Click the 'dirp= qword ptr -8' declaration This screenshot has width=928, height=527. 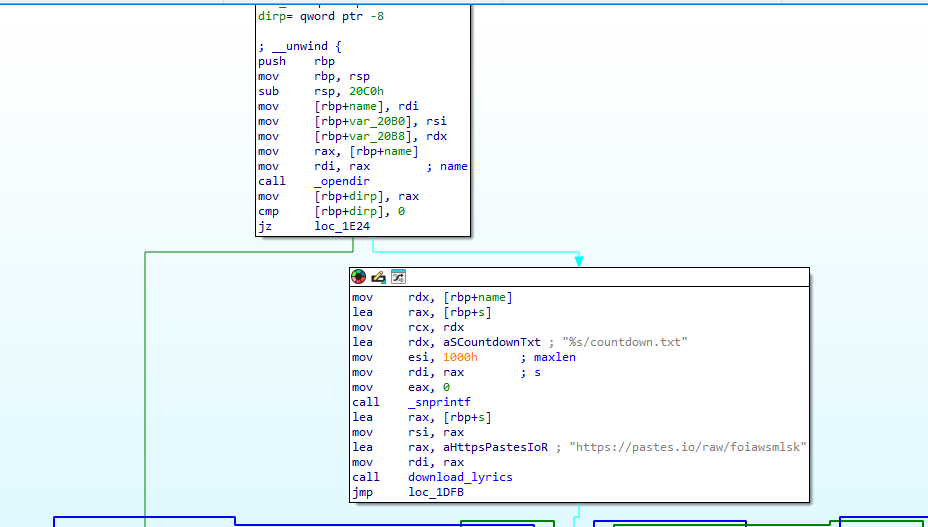coord(321,17)
